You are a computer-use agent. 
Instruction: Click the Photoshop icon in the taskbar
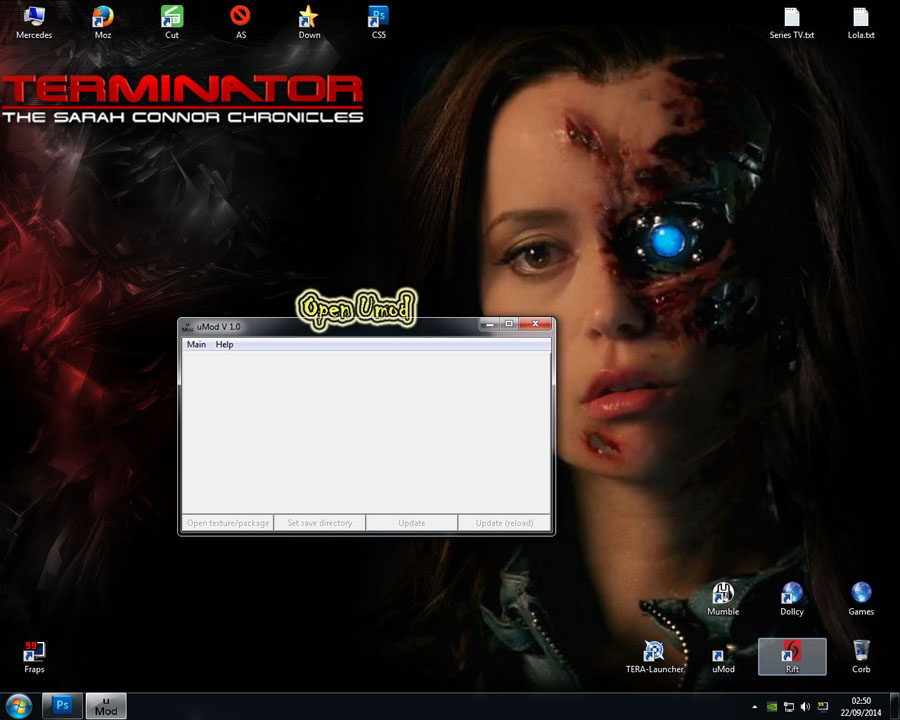[x=62, y=706]
